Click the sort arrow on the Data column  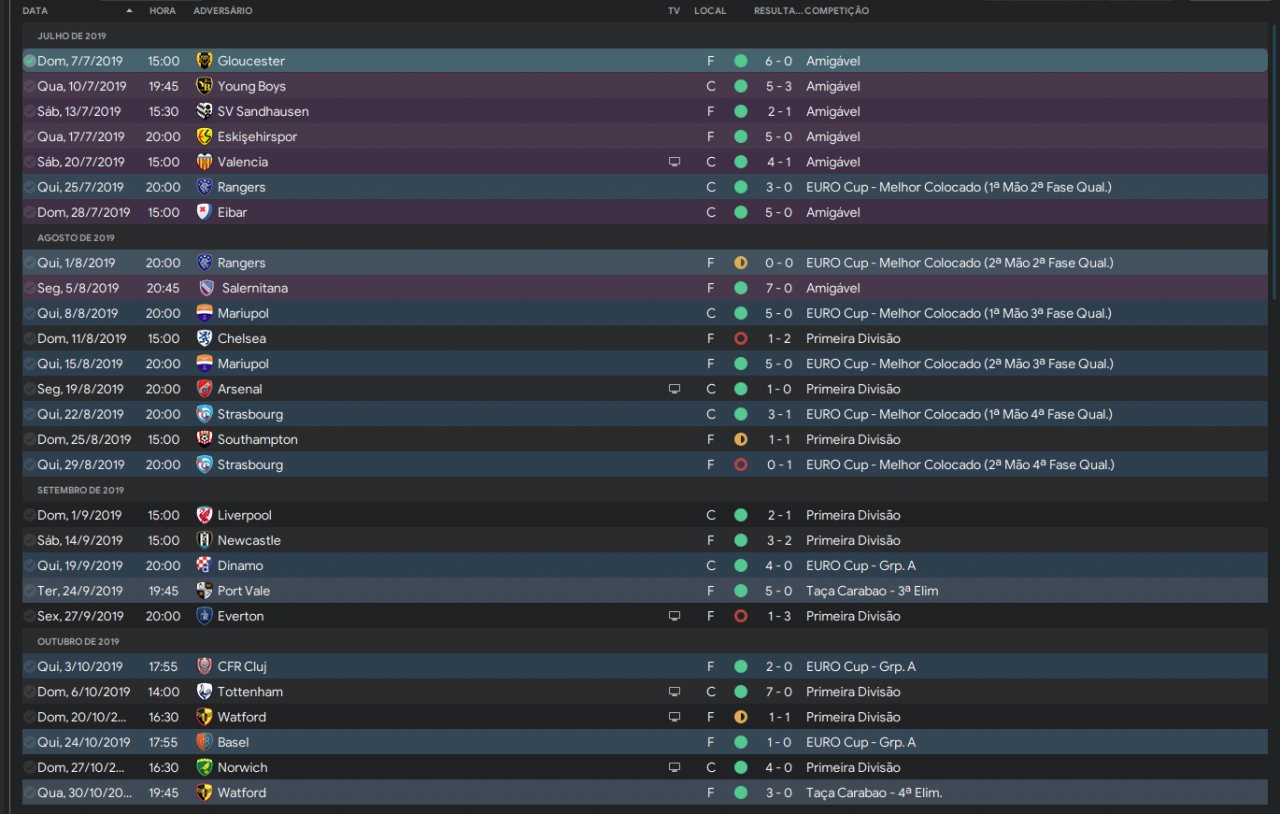(x=129, y=11)
